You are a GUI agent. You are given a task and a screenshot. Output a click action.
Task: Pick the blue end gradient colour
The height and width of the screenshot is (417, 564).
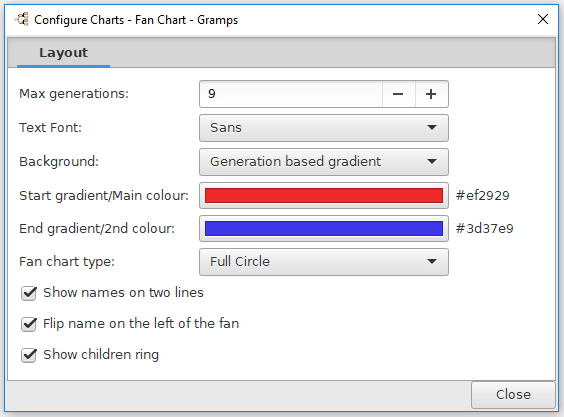(324, 228)
